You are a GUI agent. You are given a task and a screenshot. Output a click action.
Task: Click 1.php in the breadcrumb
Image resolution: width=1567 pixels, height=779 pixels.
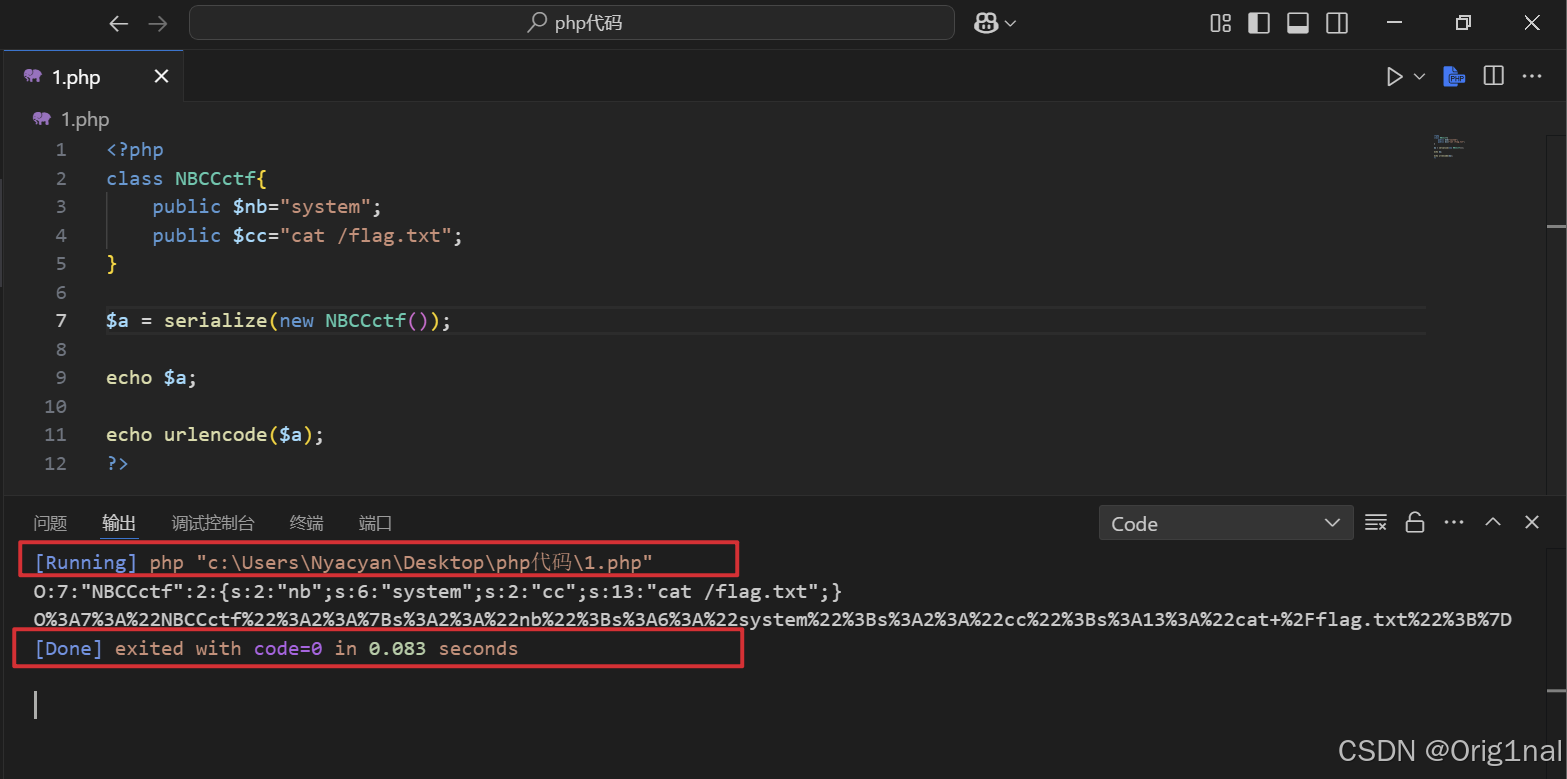pos(85,119)
